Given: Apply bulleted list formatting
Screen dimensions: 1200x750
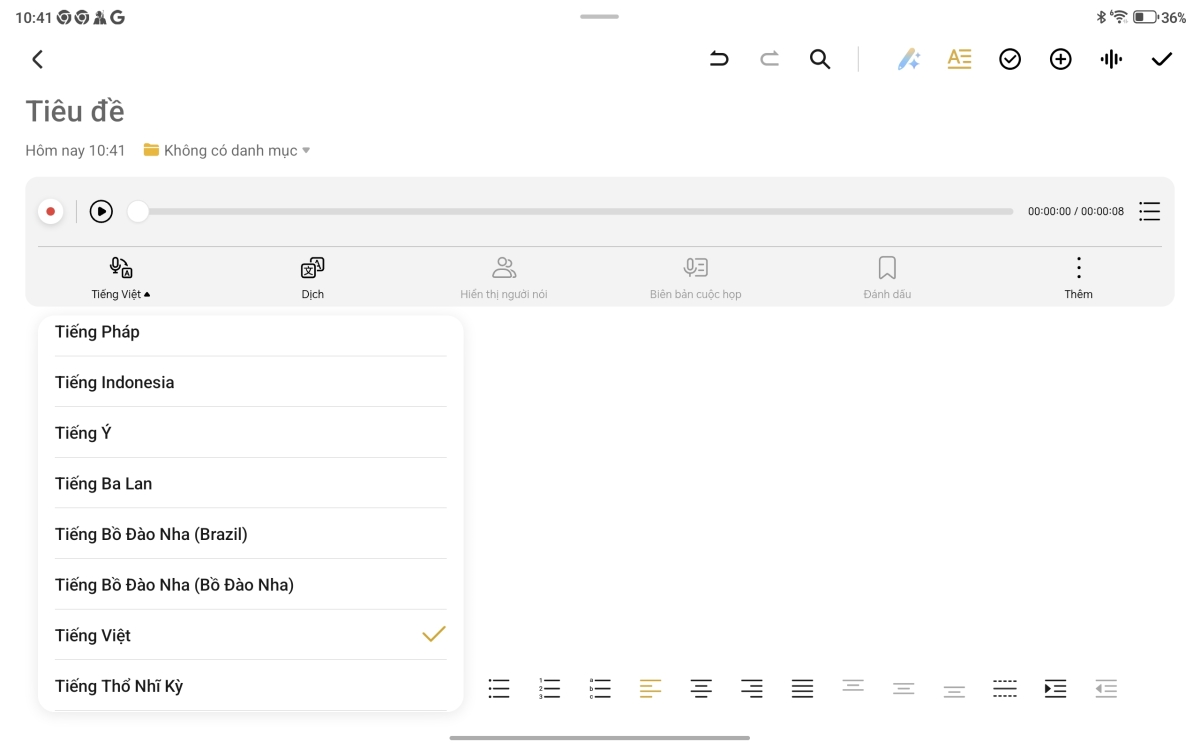Looking at the screenshot, I should pyautogui.click(x=499, y=689).
